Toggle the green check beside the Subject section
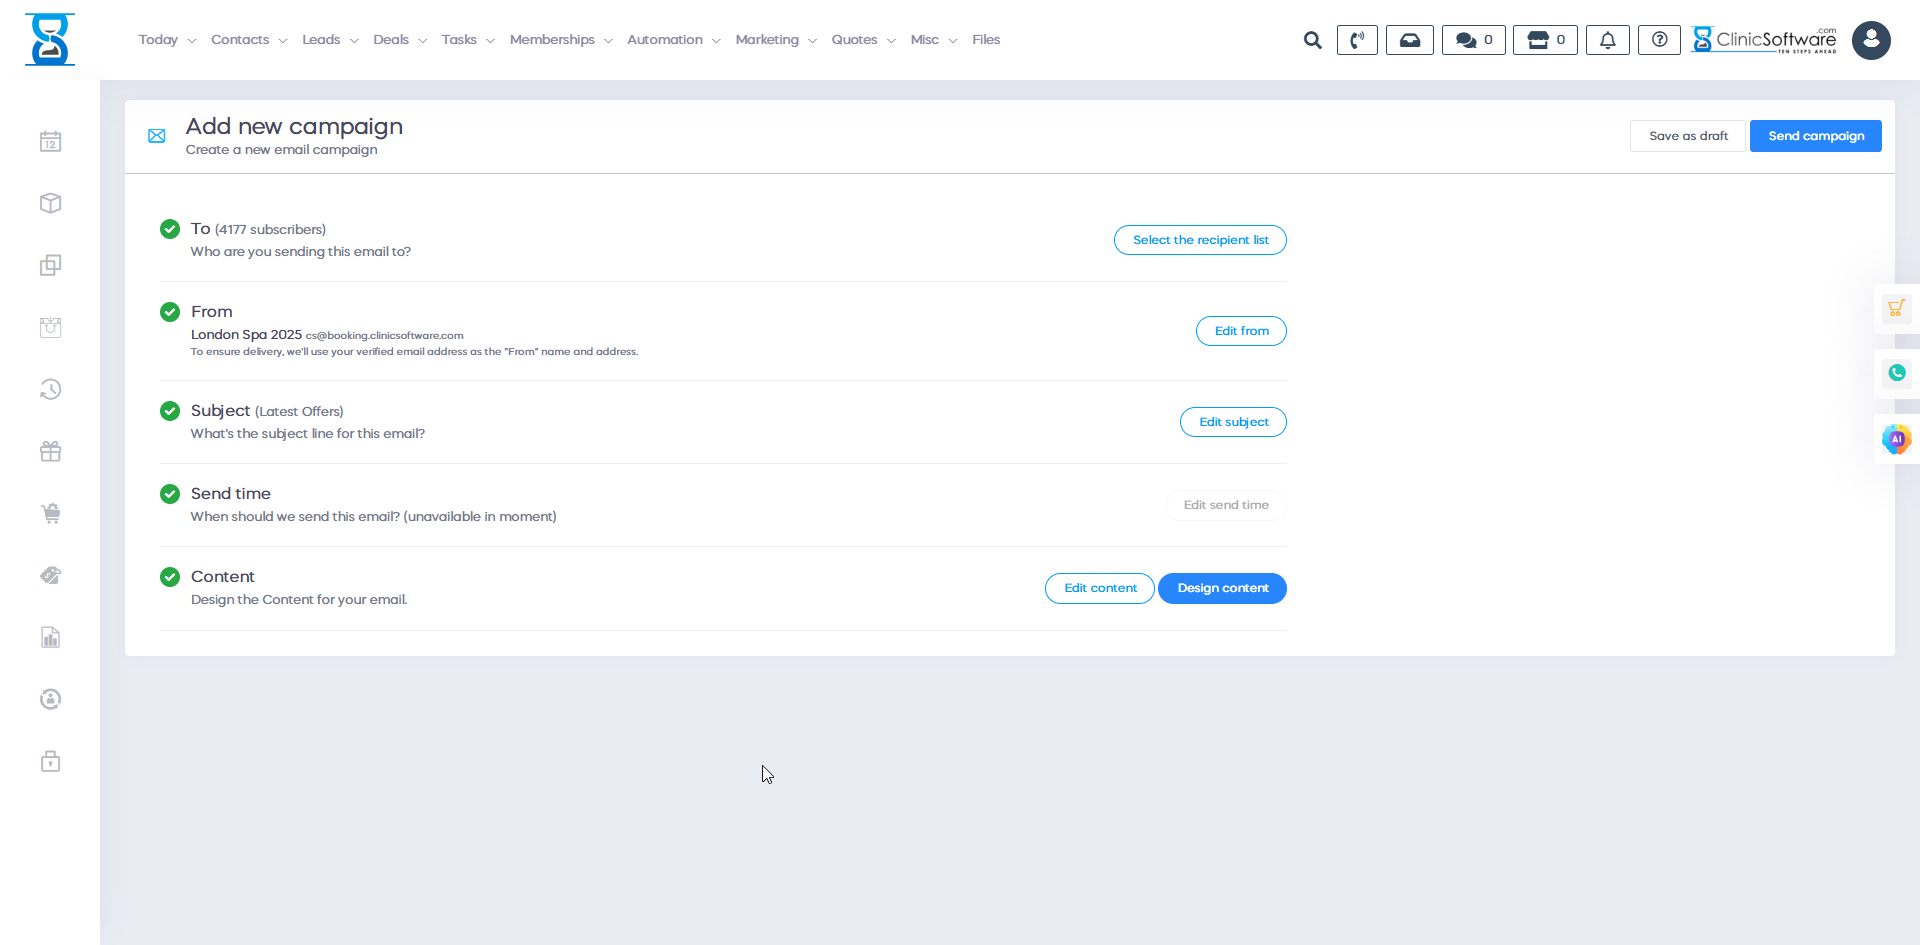This screenshot has height=945, width=1920. tap(169, 410)
